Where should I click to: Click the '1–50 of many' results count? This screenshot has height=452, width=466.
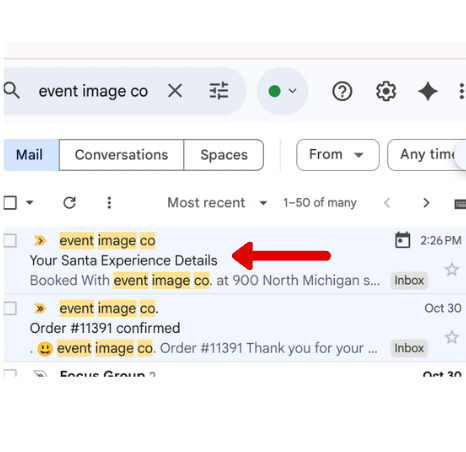coord(320,203)
